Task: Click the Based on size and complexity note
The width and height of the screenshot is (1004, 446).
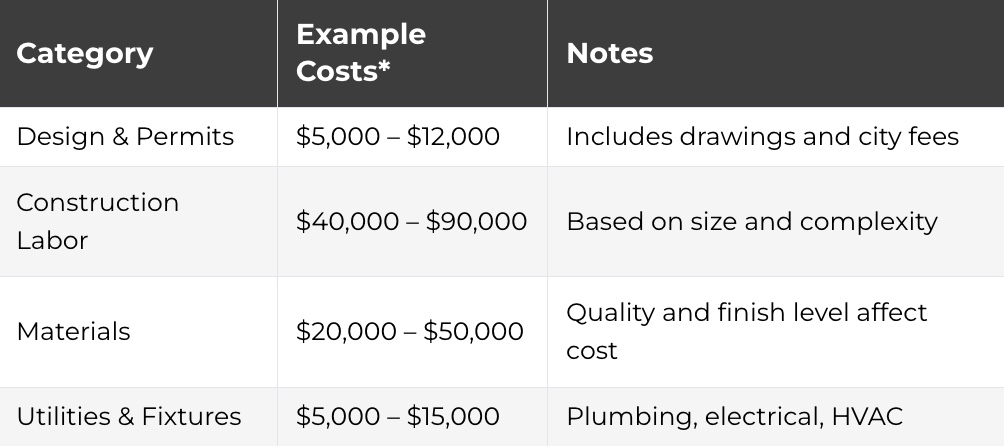Action: (x=752, y=221)
